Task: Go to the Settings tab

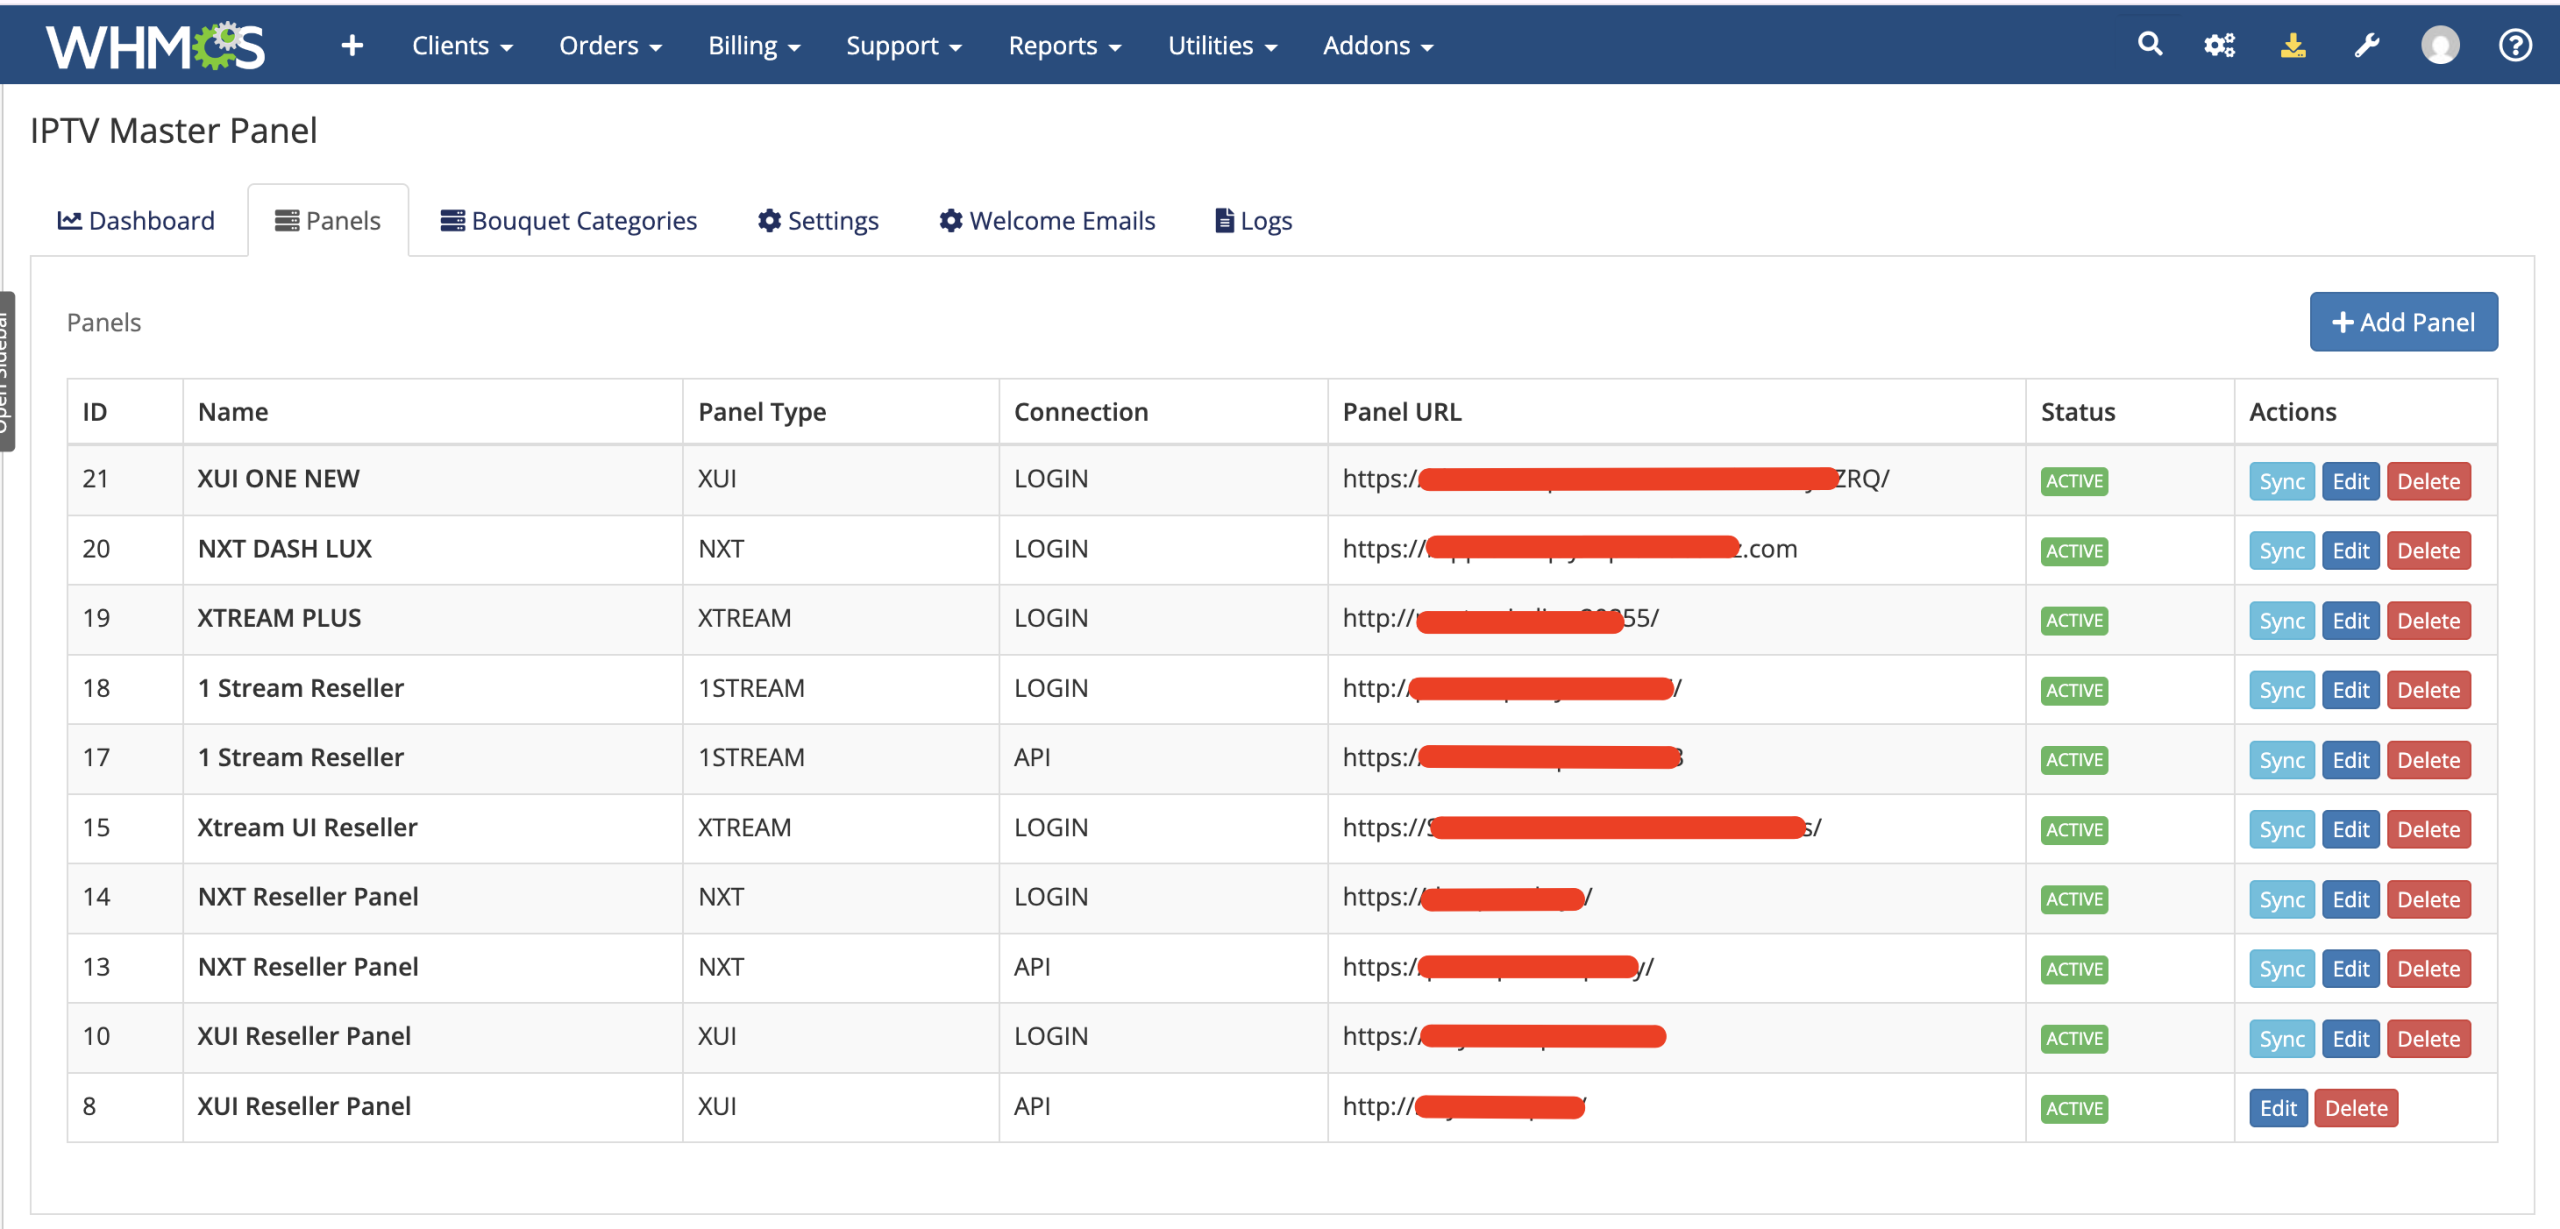Action: 818,220
